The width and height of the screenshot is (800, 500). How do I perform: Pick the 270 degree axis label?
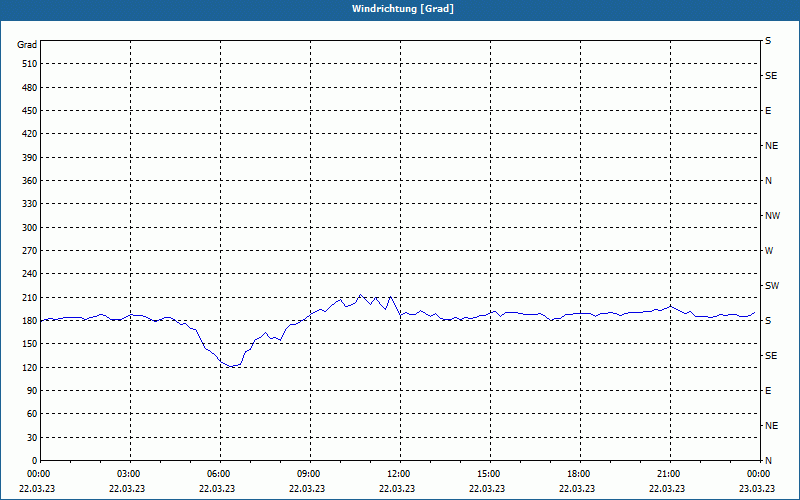(x=29, y=251)
